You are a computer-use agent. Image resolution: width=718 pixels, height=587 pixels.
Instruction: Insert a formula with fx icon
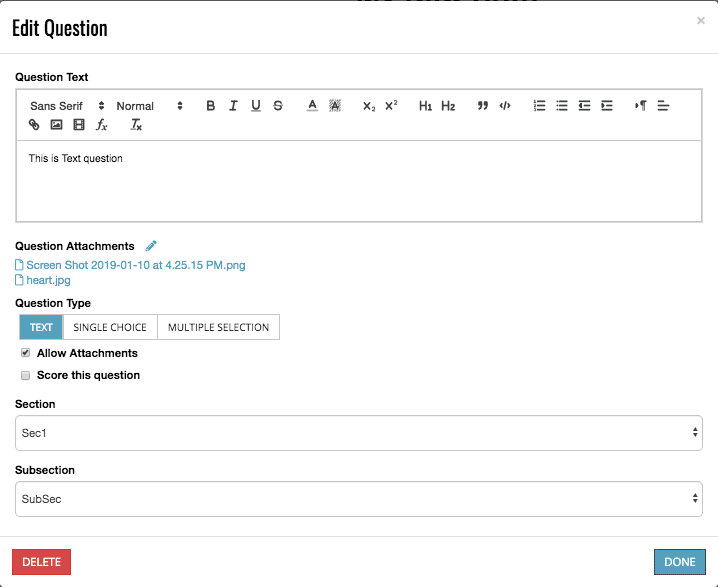point(101,125)
